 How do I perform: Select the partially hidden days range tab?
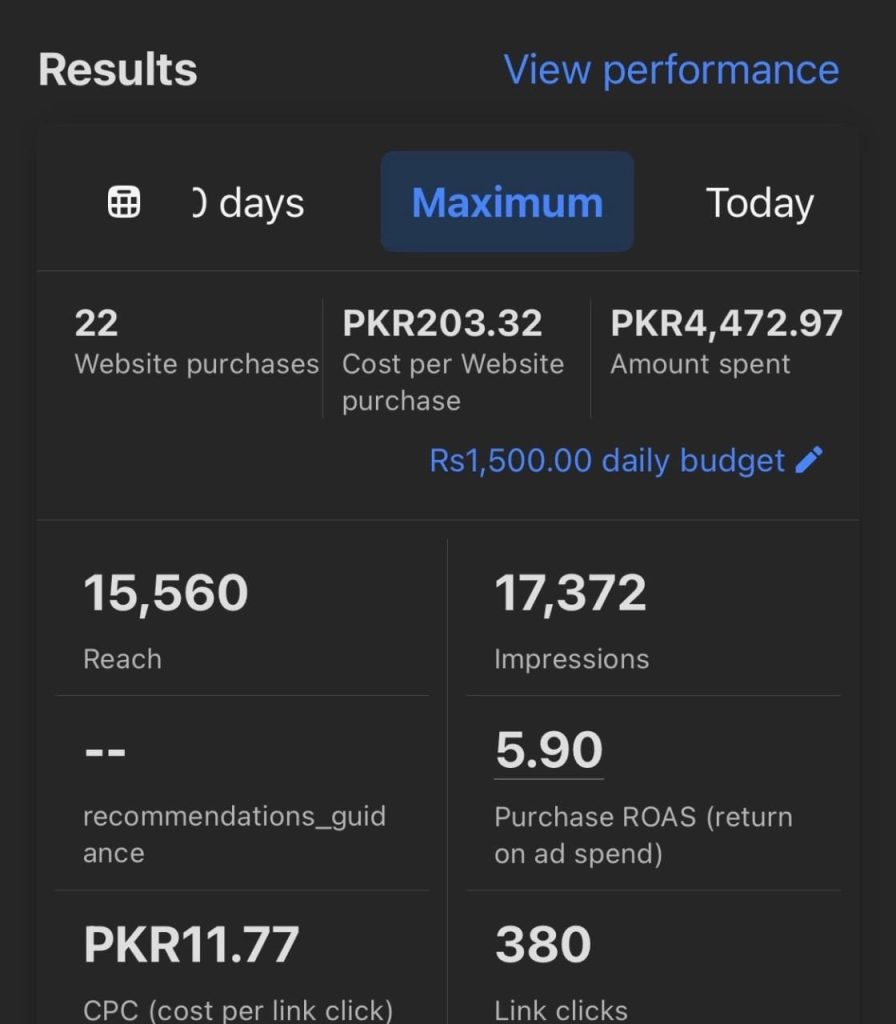click(x=248, y=203)
